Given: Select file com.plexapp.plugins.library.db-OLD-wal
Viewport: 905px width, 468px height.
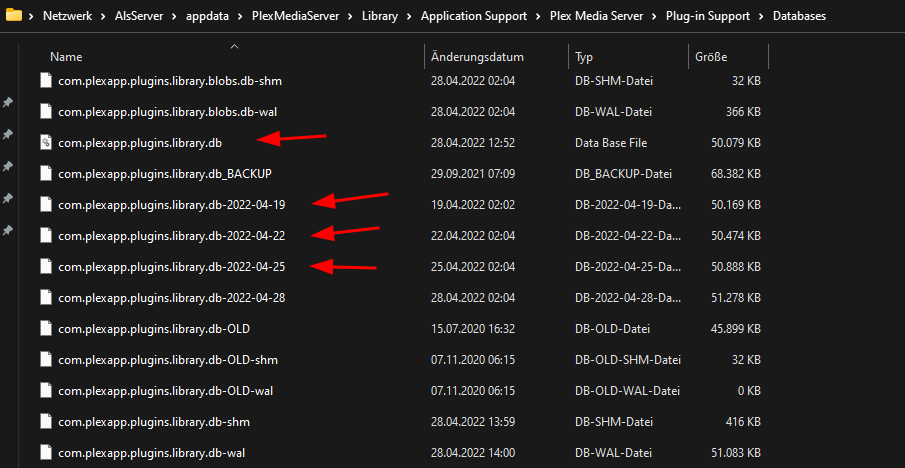Looking at the screenshot, I should 166,391.
